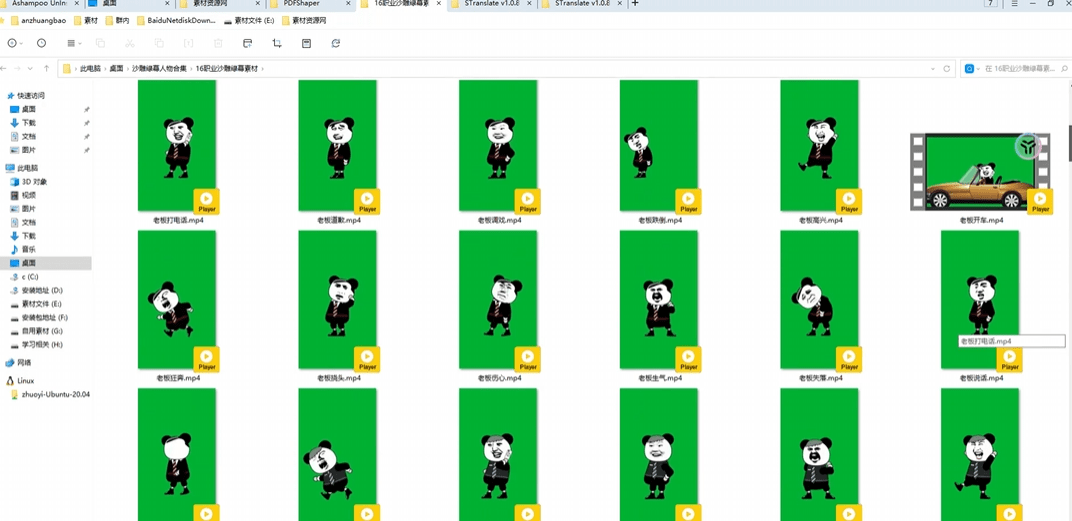
Task: Switch to the PDFShaper tab
Action: [301, 4]
